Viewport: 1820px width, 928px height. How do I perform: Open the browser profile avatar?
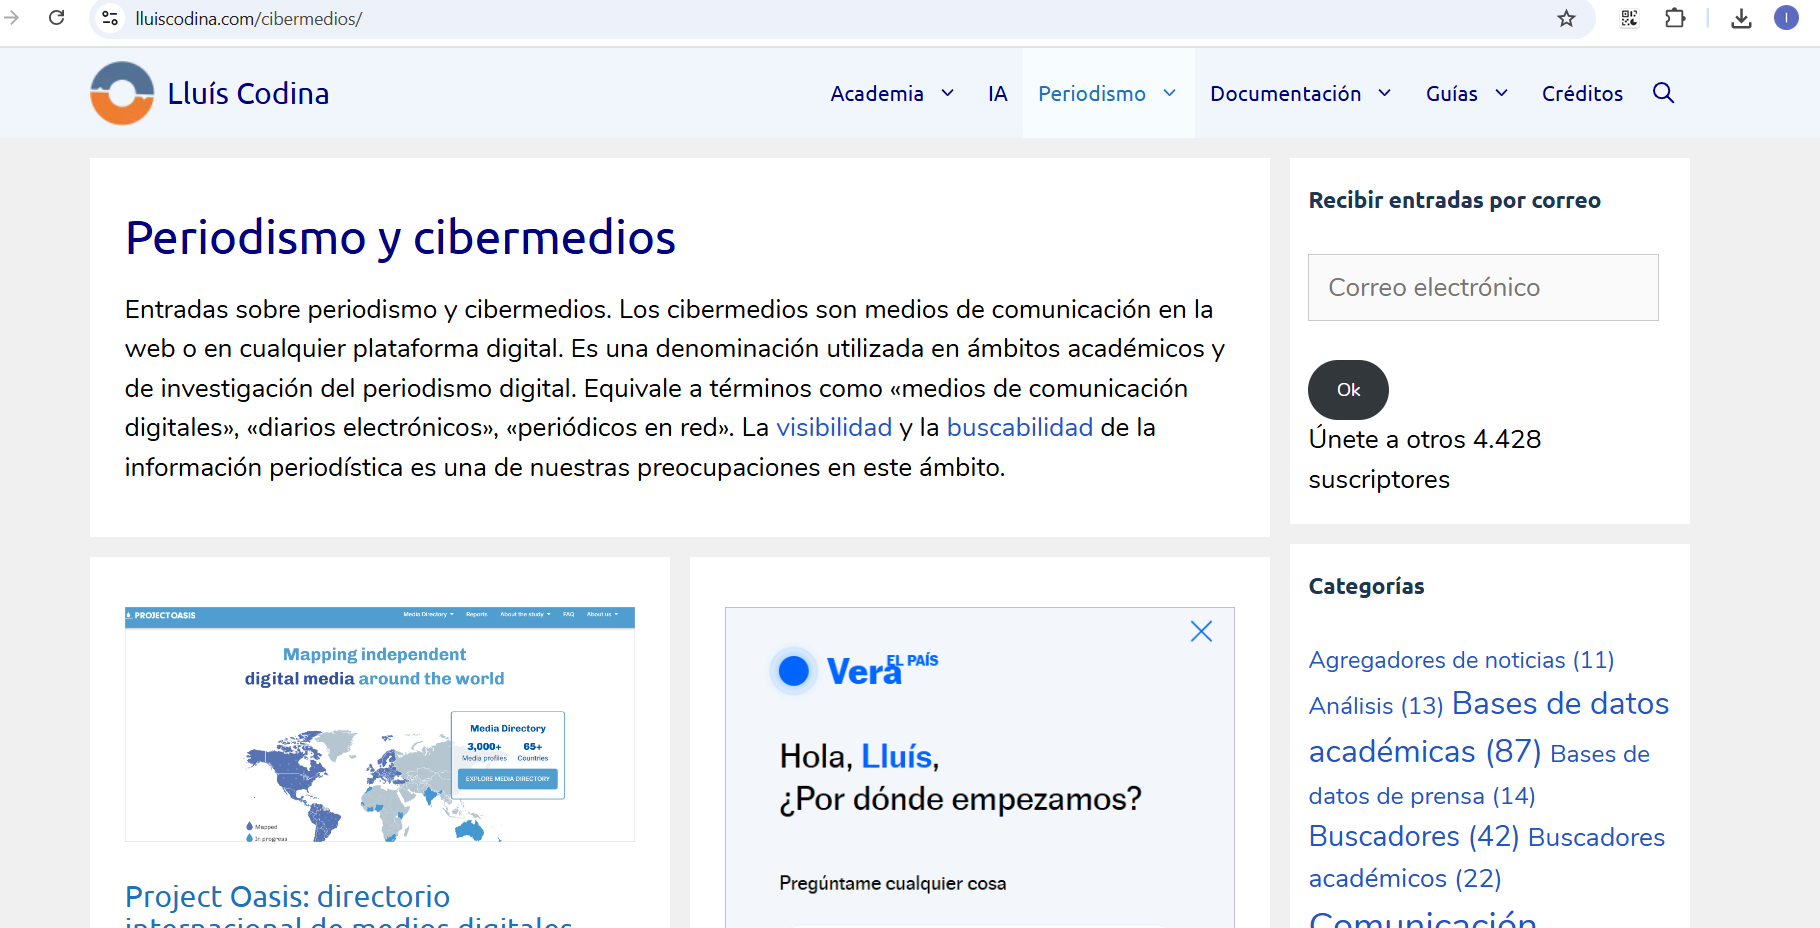[1786, 18]
